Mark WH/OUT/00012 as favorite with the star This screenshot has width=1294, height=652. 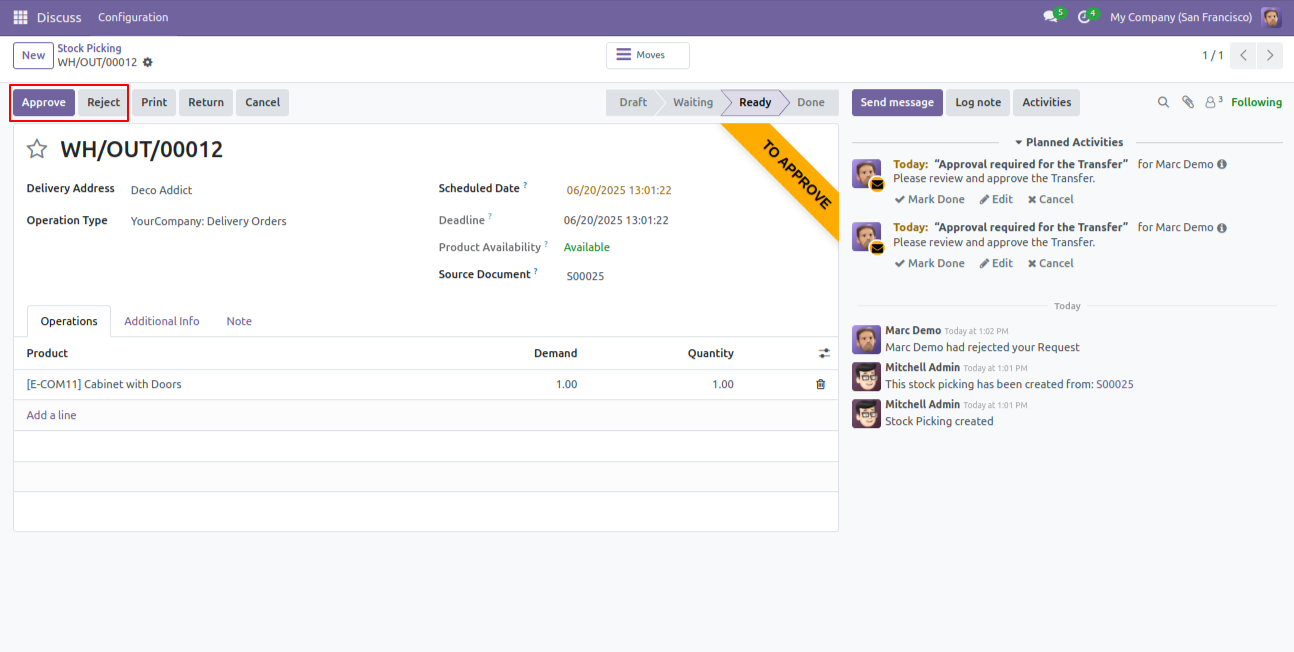click(37, 149)
